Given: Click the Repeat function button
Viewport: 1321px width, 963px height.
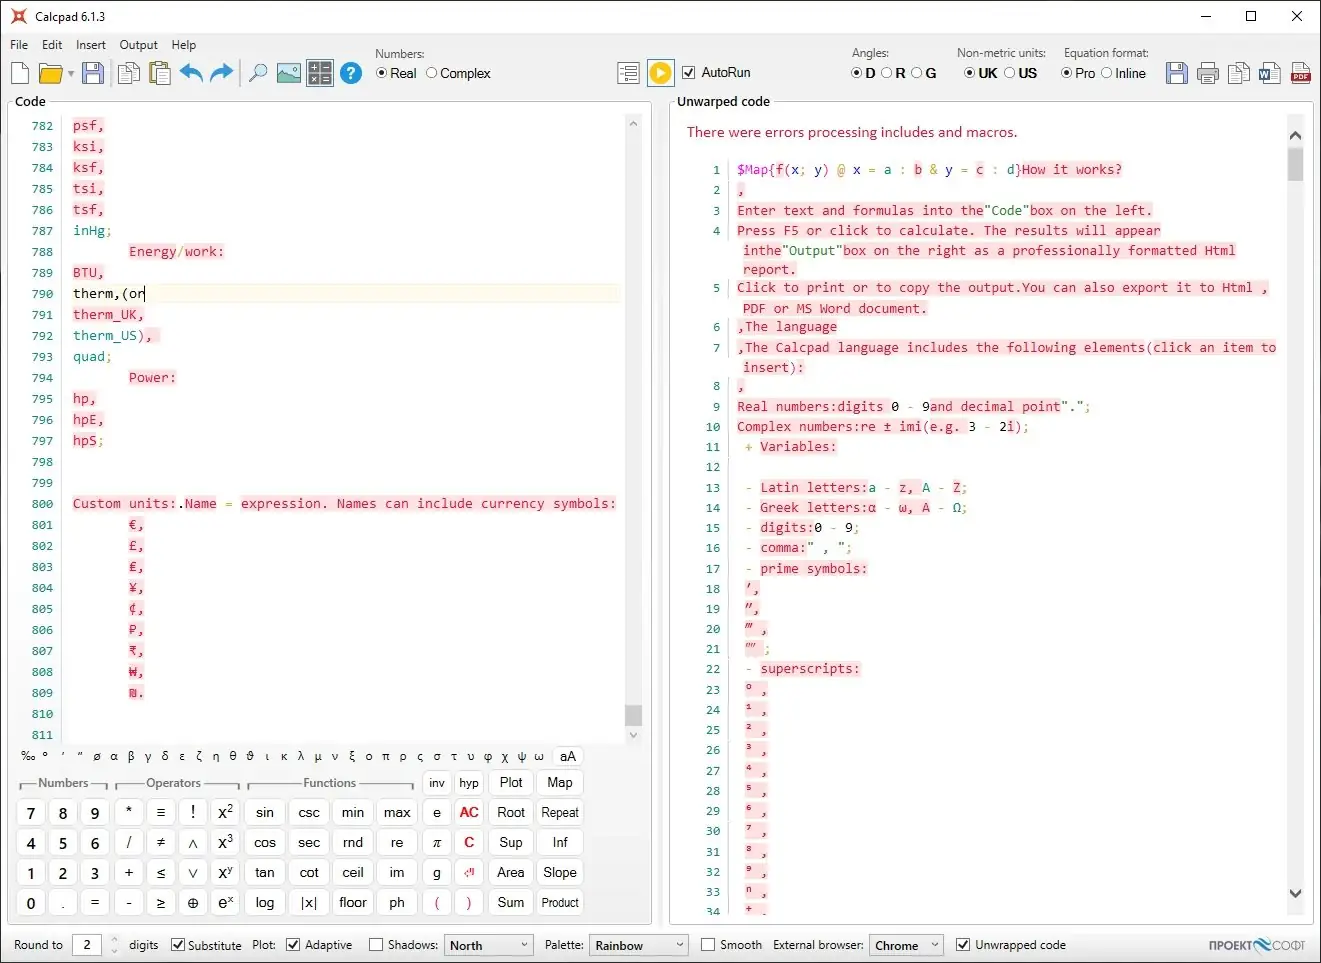Looking at the screenshot, I should 560,813.
